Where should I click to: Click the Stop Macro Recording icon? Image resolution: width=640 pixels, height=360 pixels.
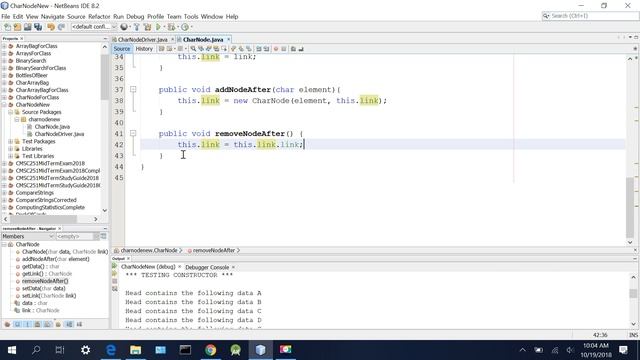point(283,49)
